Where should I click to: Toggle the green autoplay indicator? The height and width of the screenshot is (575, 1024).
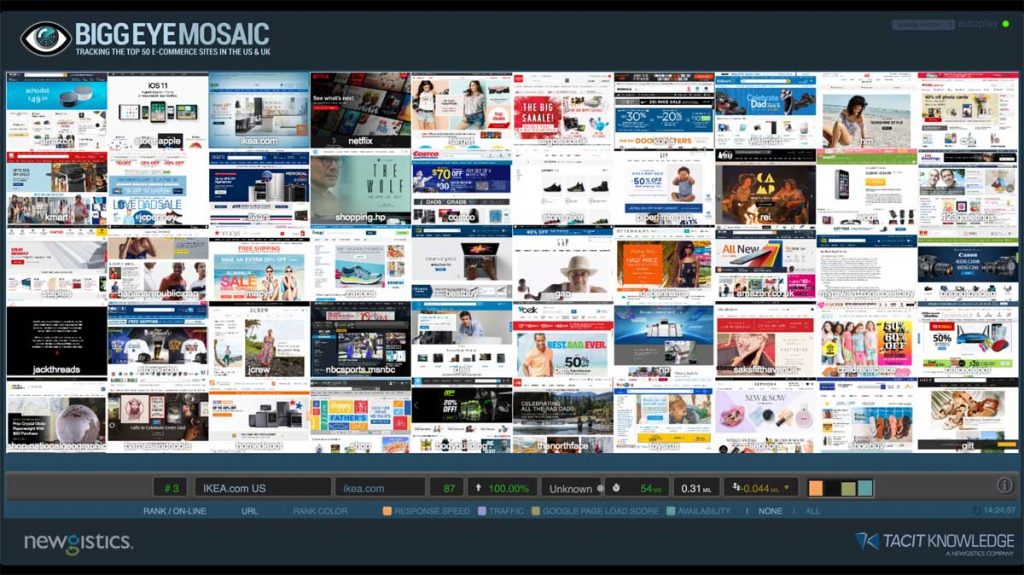point(1006,24)
